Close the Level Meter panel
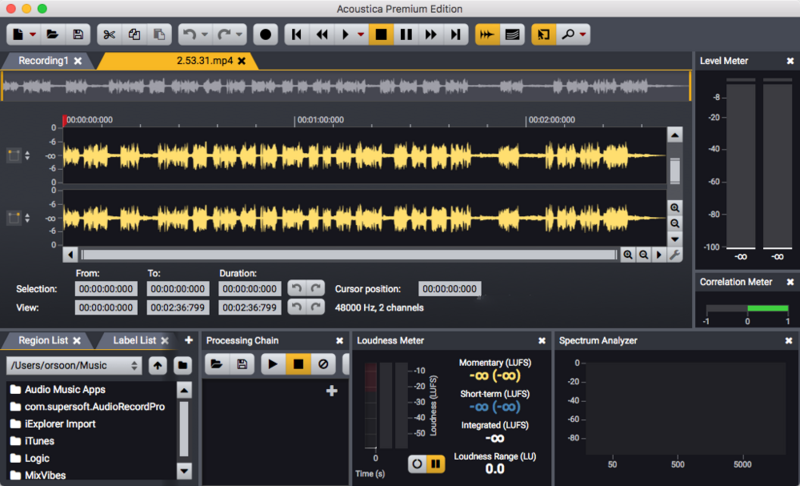 click(790, 61)
